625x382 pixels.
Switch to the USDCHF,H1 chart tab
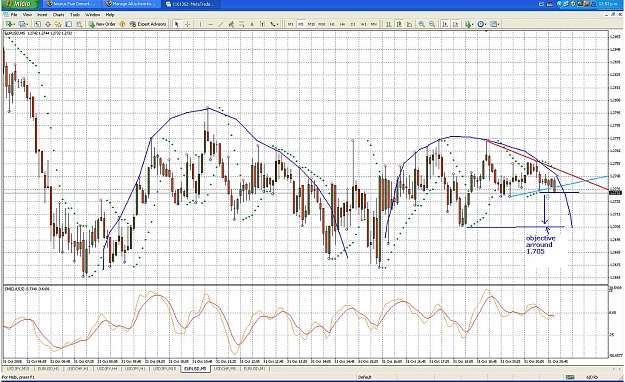pos(78,369)
